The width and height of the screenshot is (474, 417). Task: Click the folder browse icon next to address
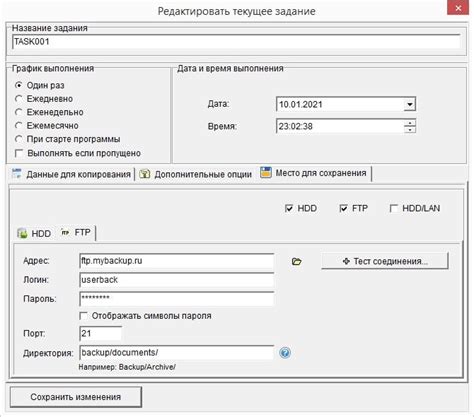click(296, 262)
